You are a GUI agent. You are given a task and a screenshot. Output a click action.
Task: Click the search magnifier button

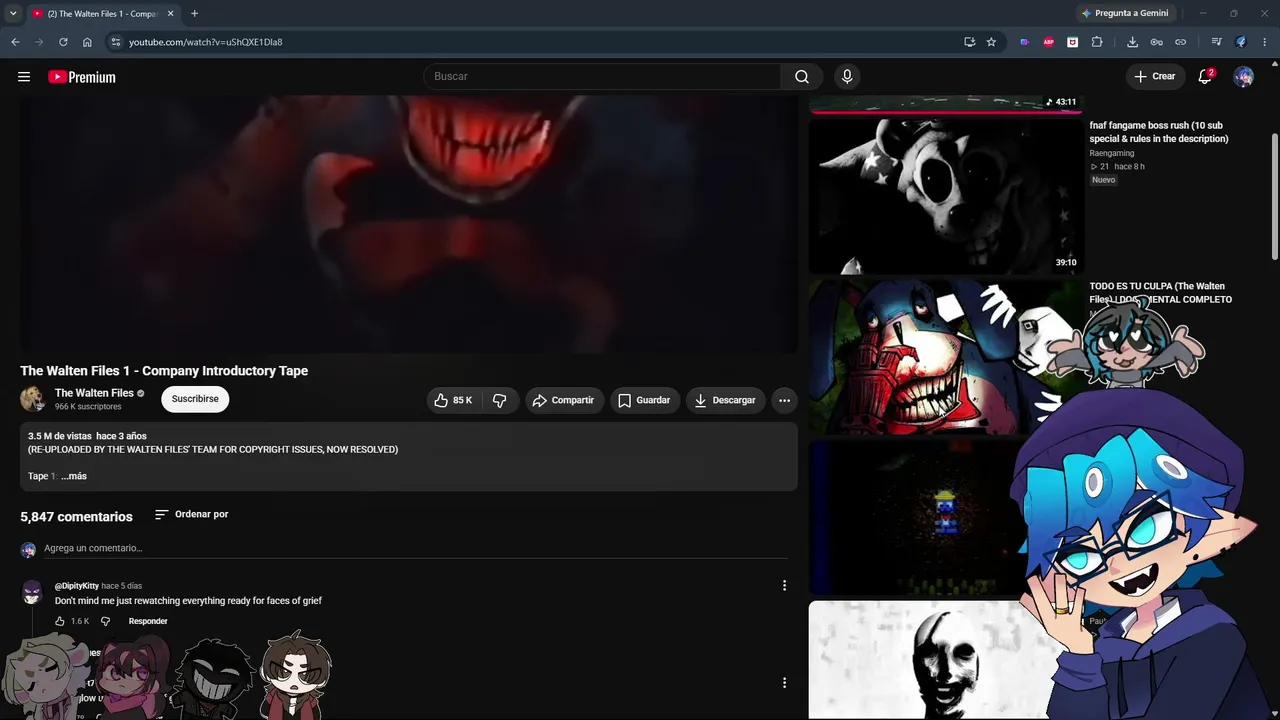point(802,77)
